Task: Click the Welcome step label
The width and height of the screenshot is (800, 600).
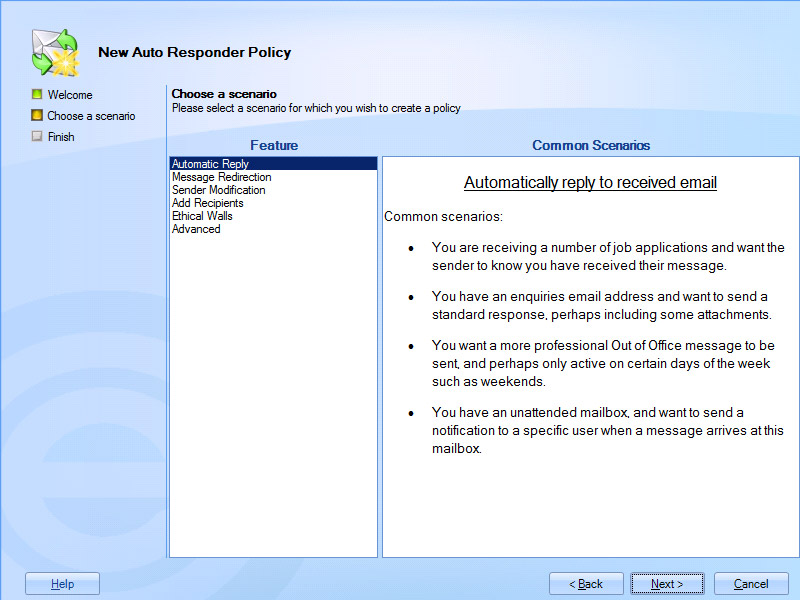Action: (x=70, y=95)
